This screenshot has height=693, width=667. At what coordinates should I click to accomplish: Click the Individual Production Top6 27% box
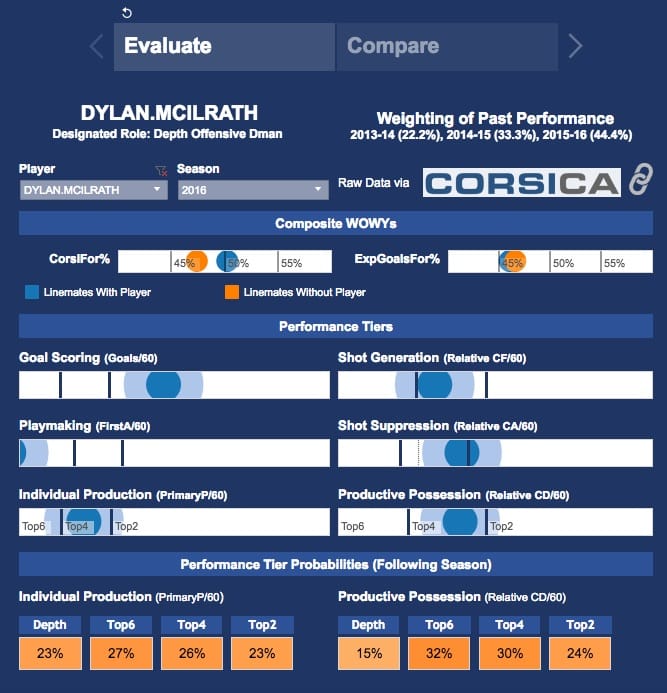(x=122, y=653)
